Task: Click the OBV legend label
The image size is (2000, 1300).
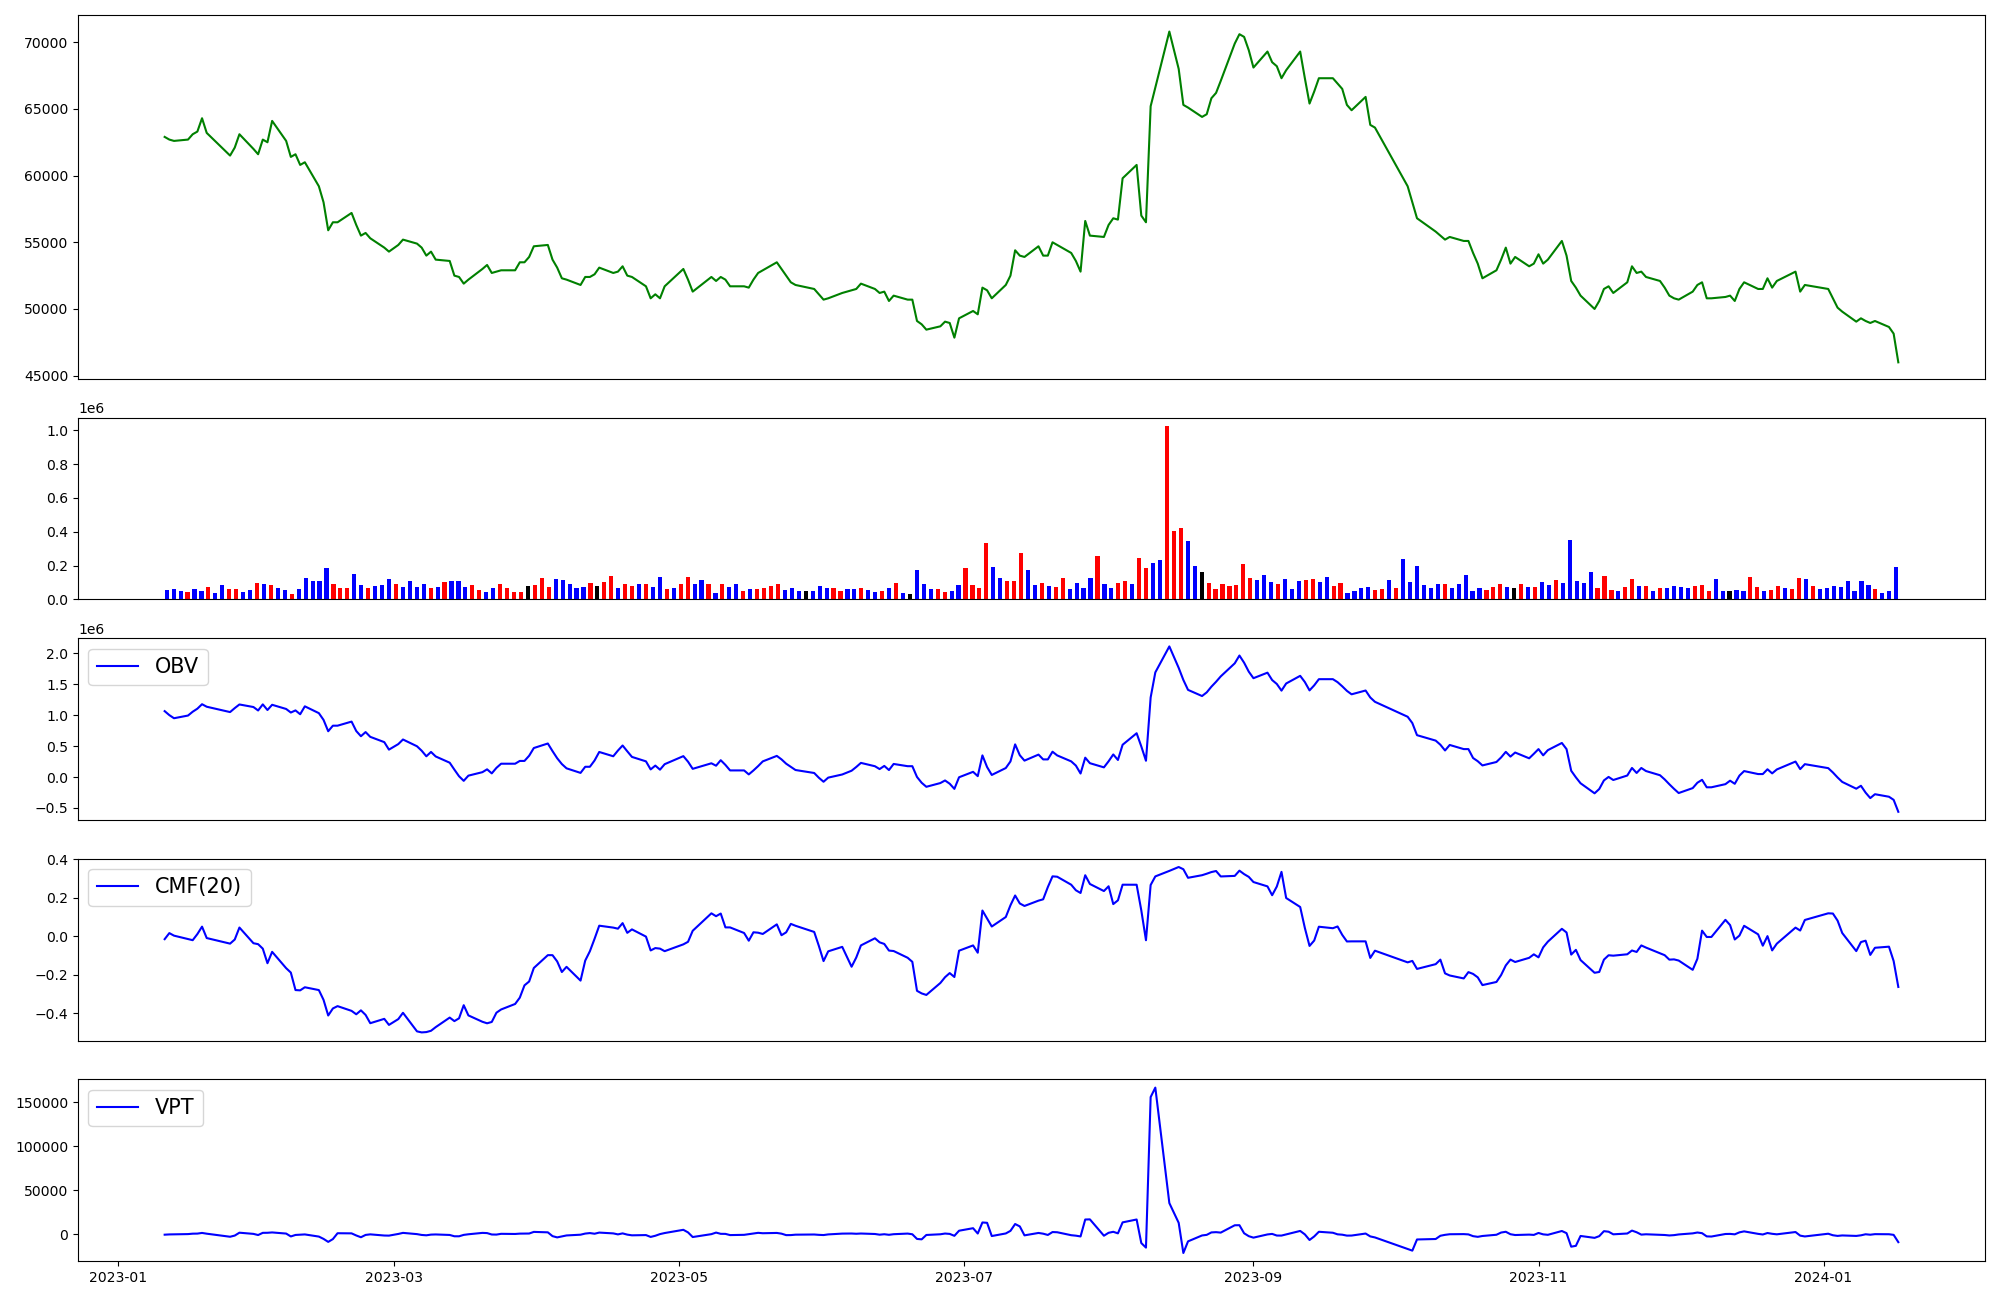Action: pyautogui.click(x=176, y=666)
